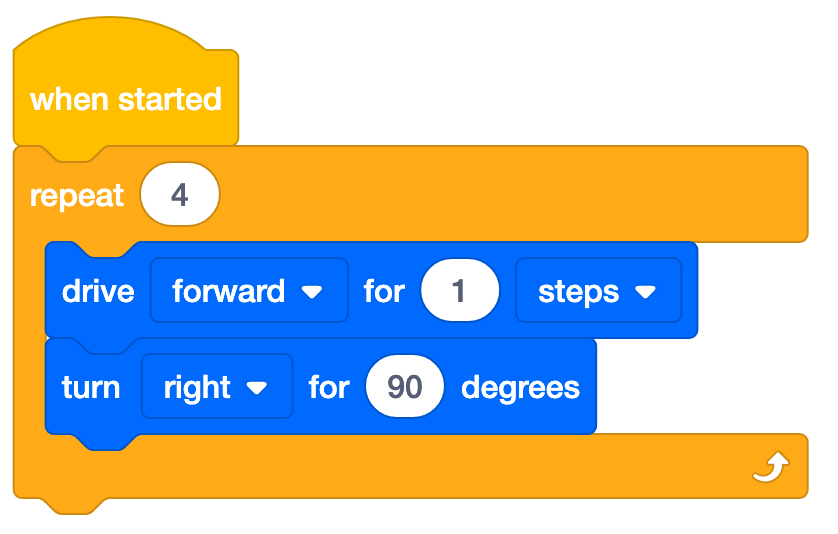838x534 pixels.
Task: Click "for" label in the turn block
Action: (329, 387)
